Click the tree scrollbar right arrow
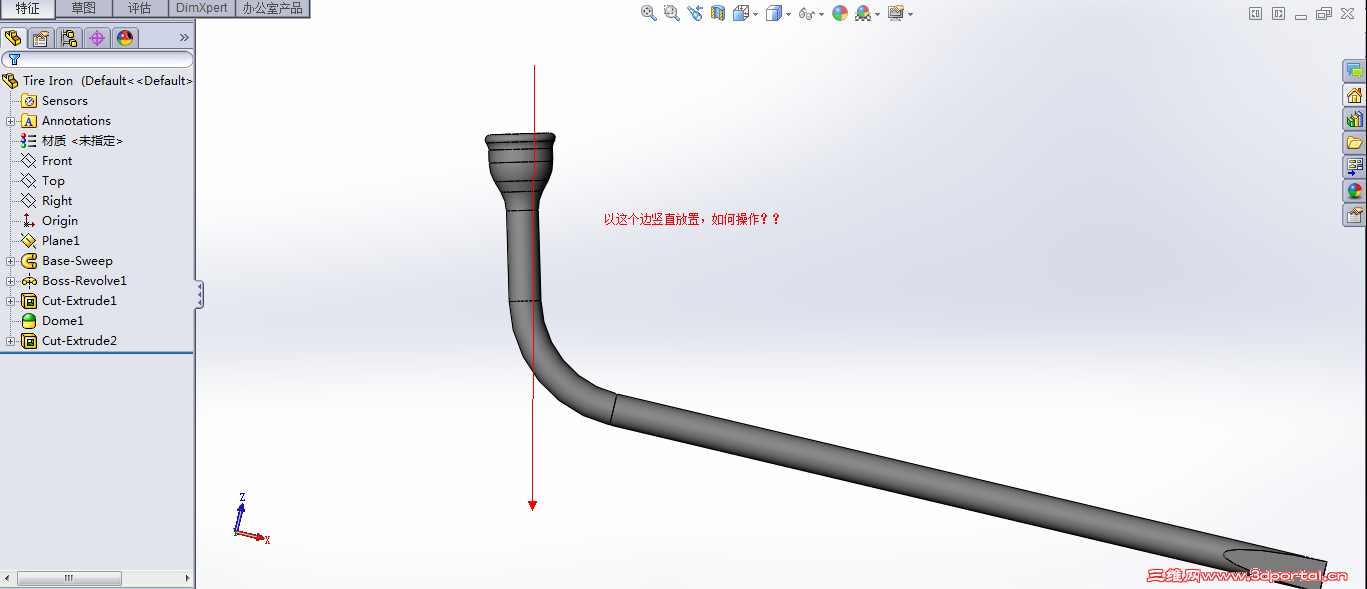The height and width of the screenshot is (589, 1367). (x=187, y=578)
